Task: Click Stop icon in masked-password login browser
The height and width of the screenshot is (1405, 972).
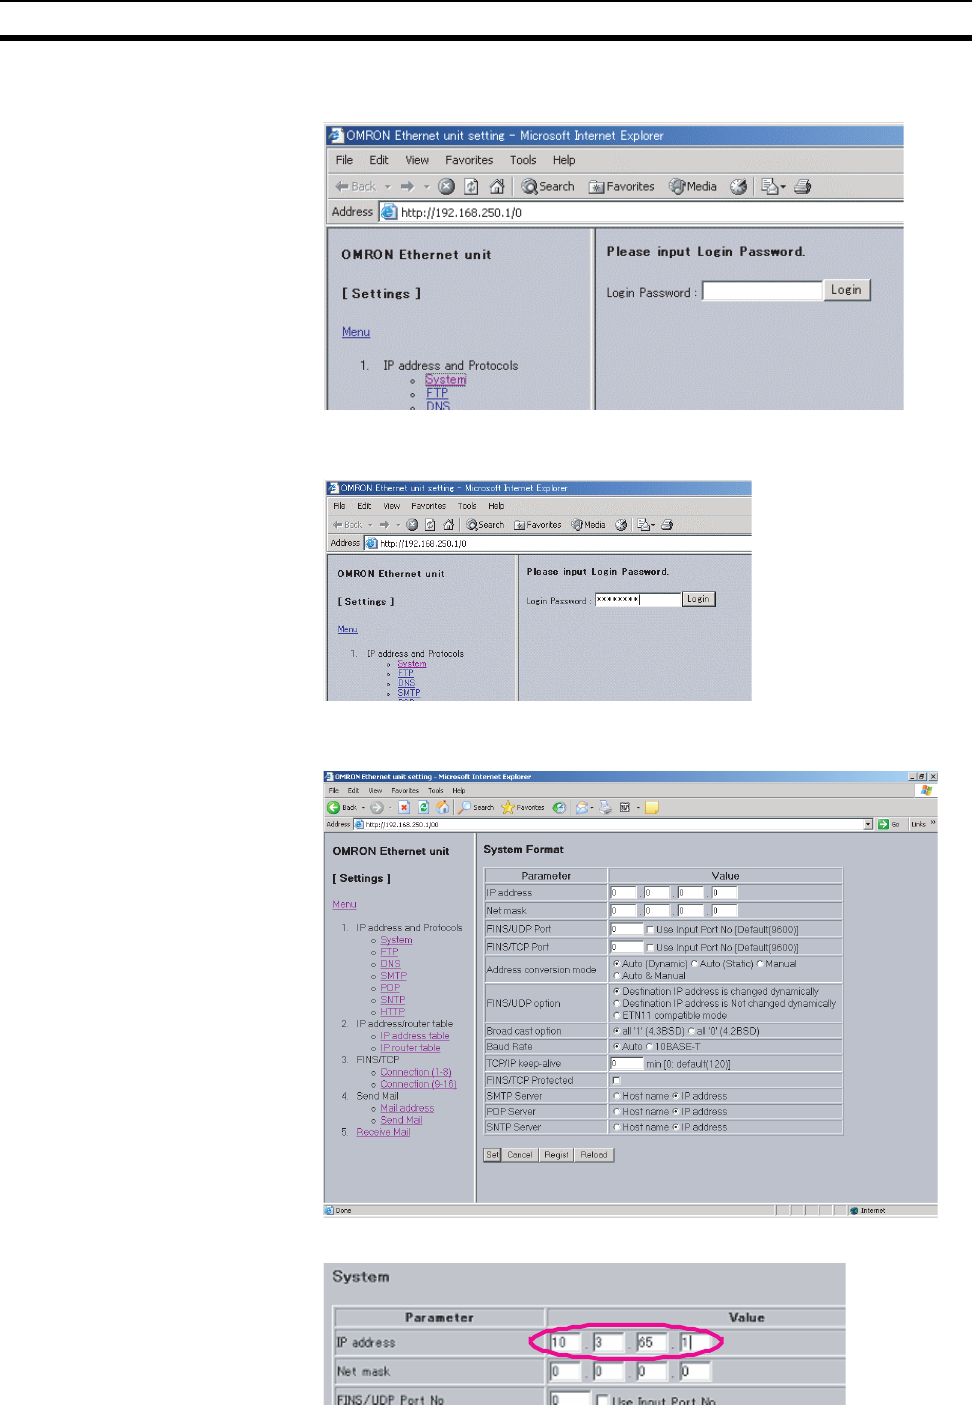Action: (412, 525)
